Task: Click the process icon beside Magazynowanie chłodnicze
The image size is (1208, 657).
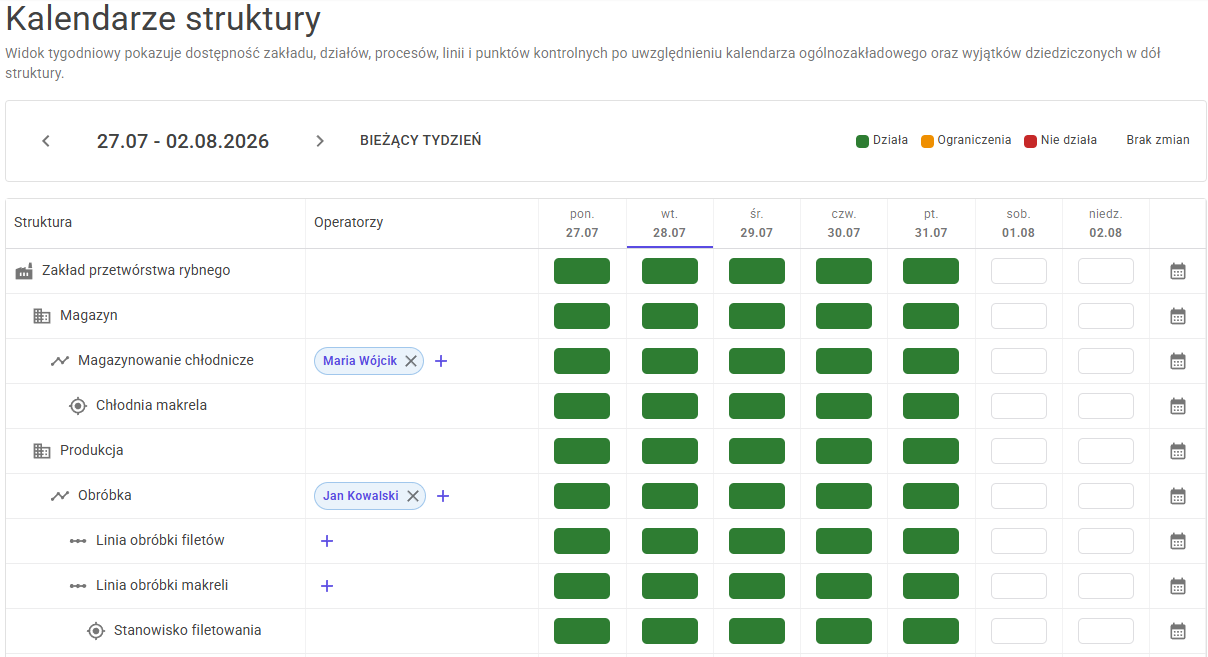Action: click(60, 361)
